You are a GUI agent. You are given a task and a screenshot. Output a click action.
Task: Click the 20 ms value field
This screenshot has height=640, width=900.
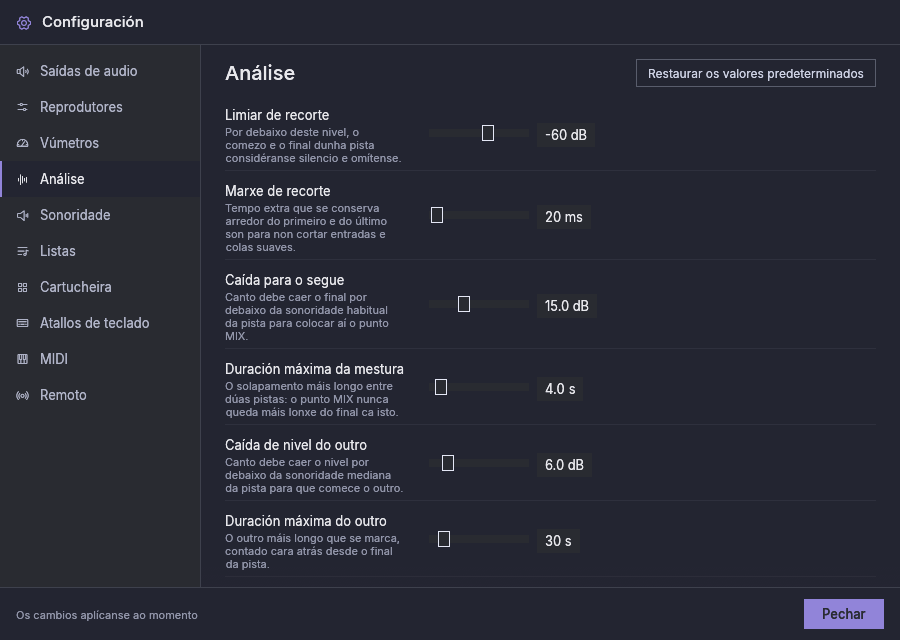564,217
